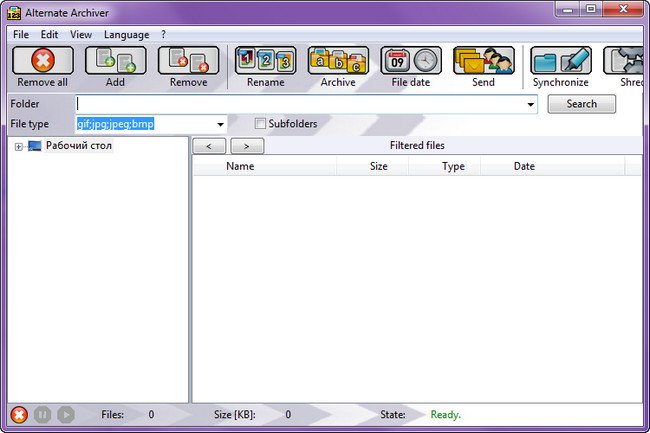Open the Language menu
This screenshot has width=650, height=433.
point(126,34)
